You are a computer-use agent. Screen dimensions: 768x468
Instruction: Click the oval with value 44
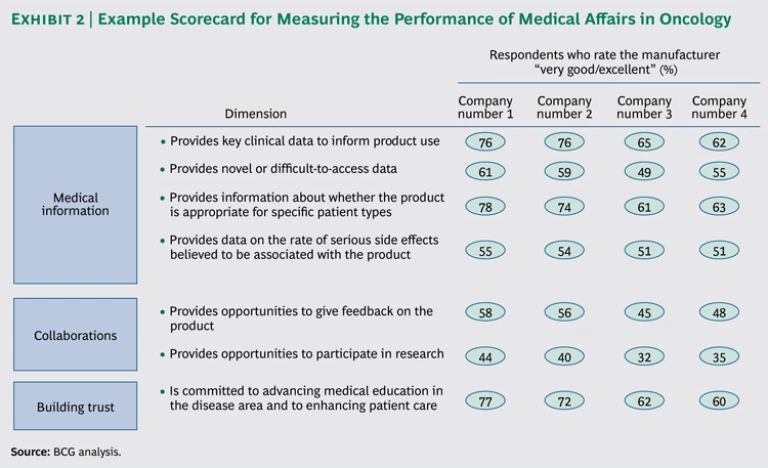[x=485, y=357]
